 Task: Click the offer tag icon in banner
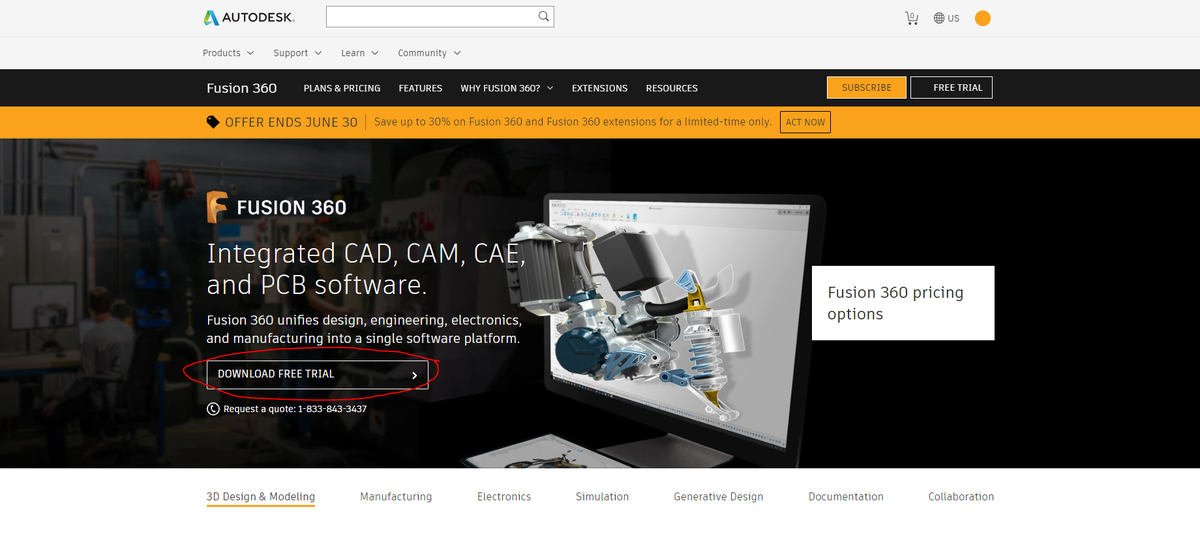coord(213,122)
